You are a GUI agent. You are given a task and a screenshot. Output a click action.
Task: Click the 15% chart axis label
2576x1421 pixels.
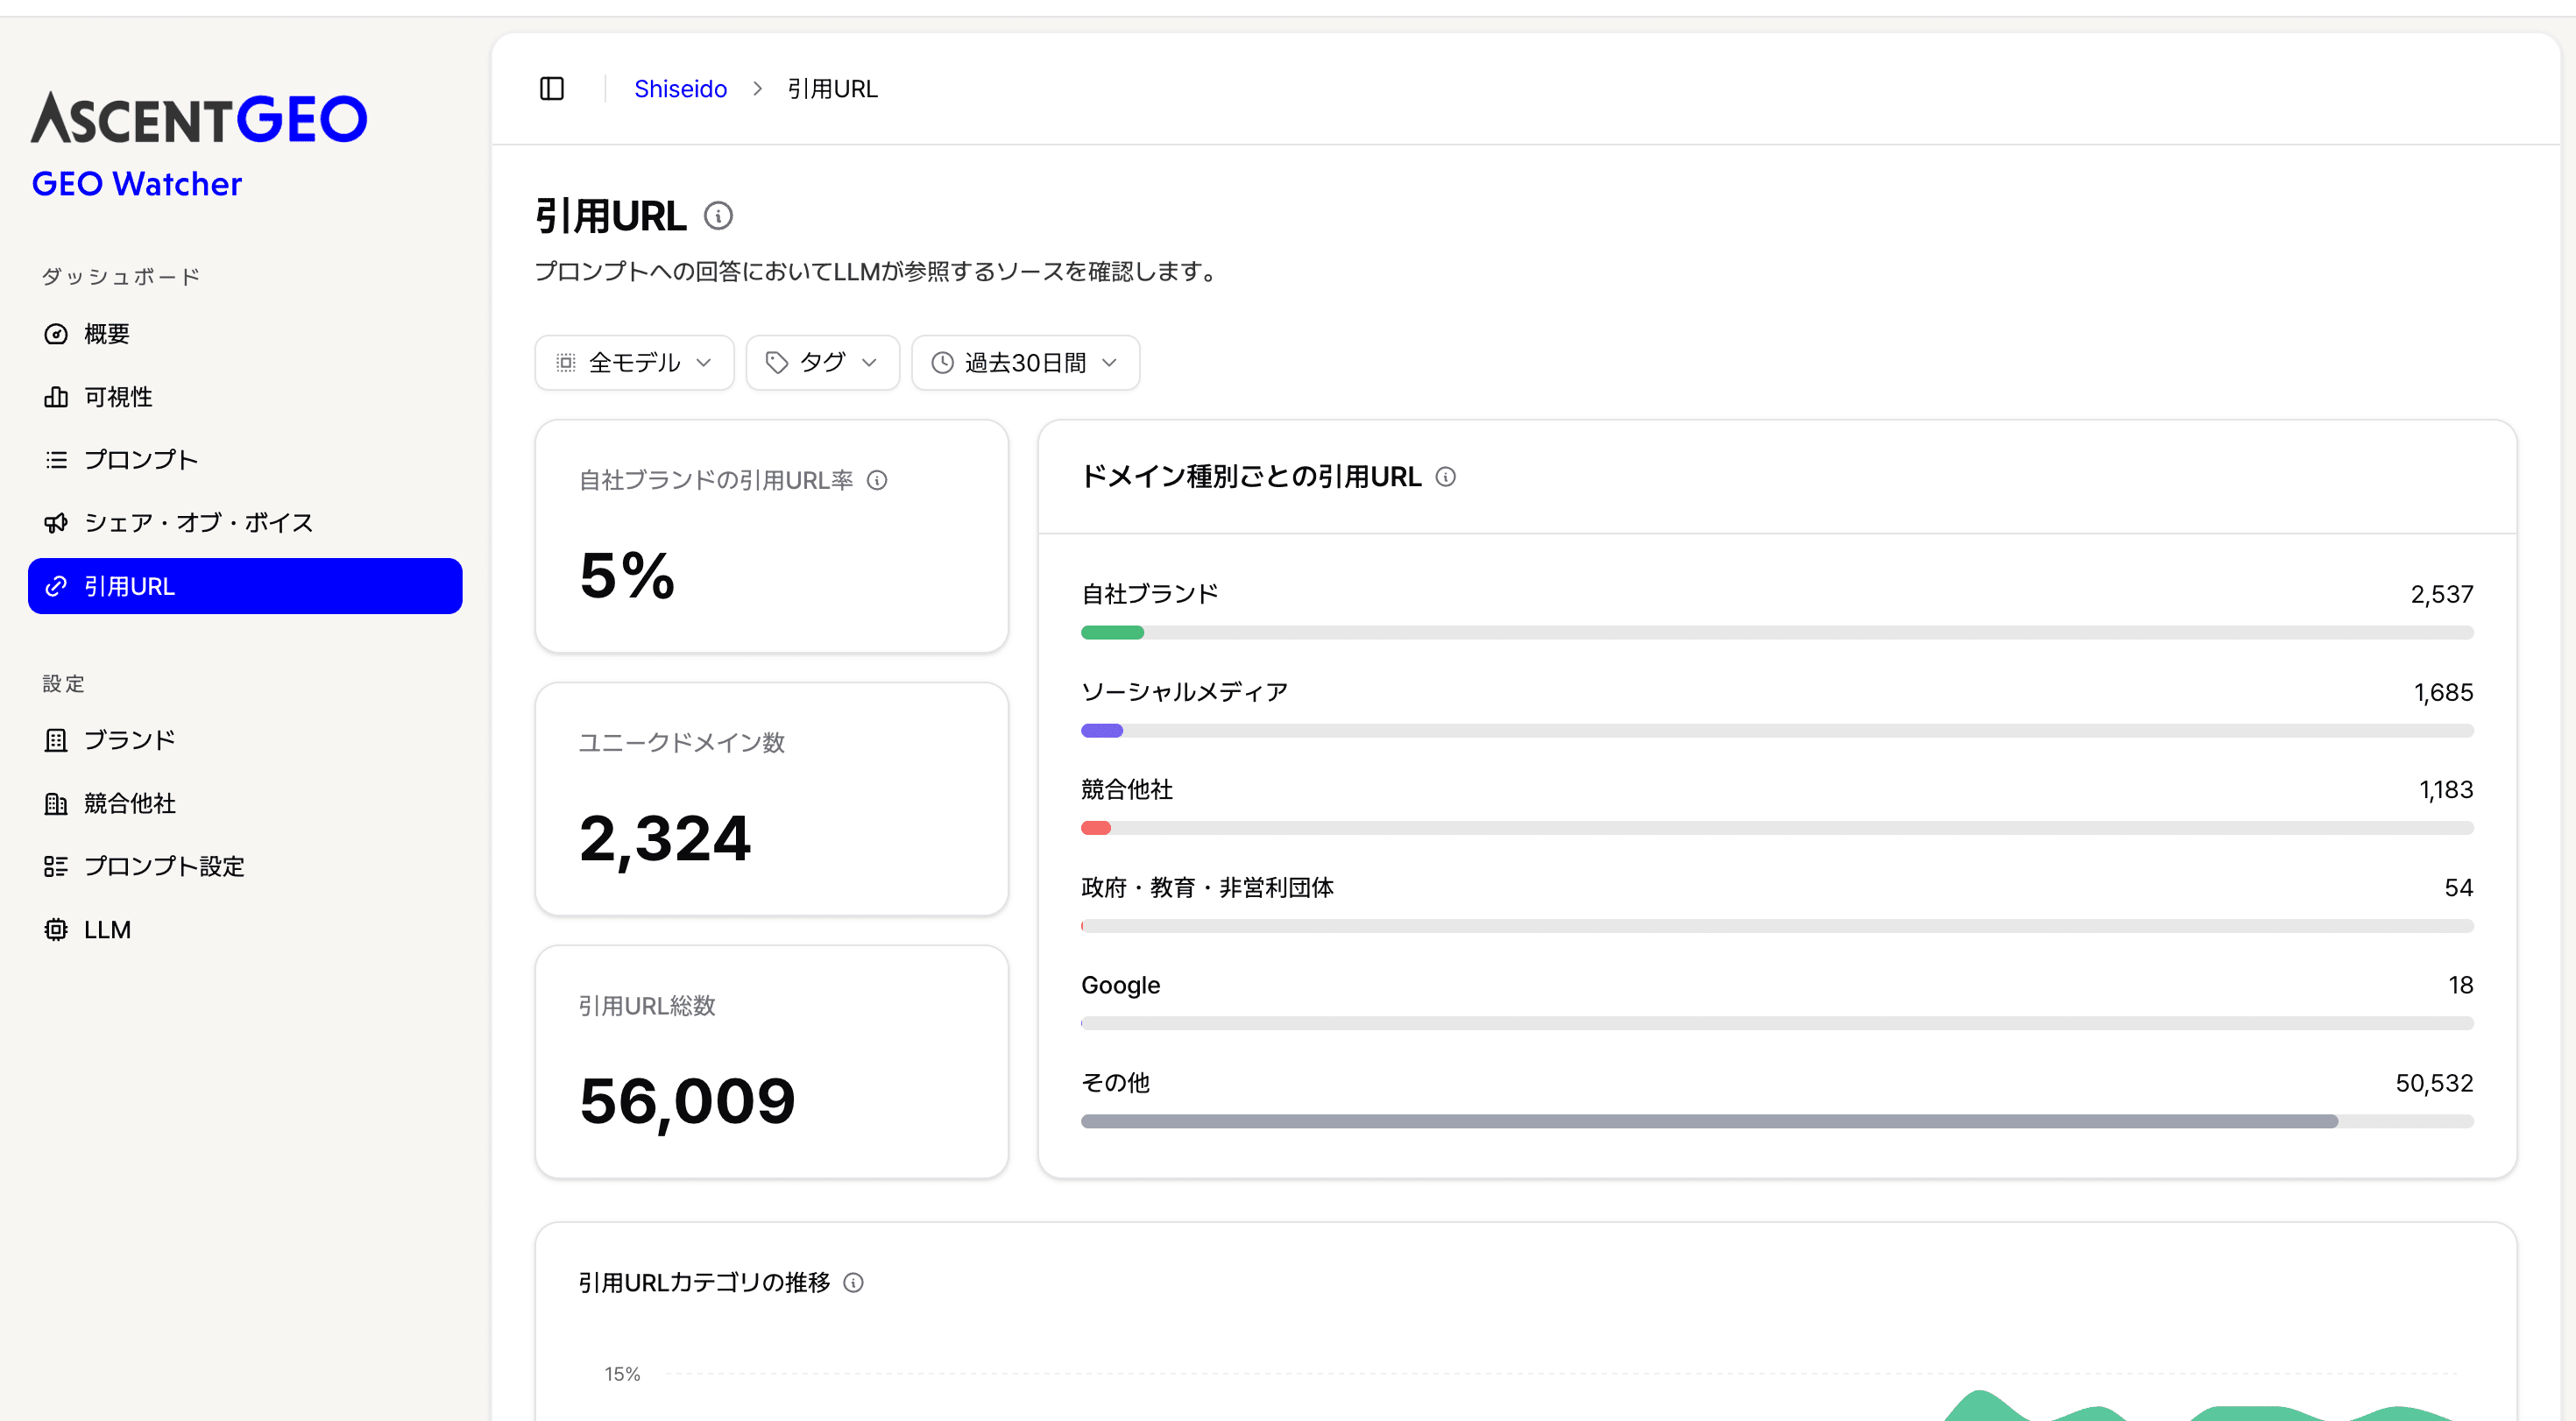pyautogui.click(x=622, y=1374)
